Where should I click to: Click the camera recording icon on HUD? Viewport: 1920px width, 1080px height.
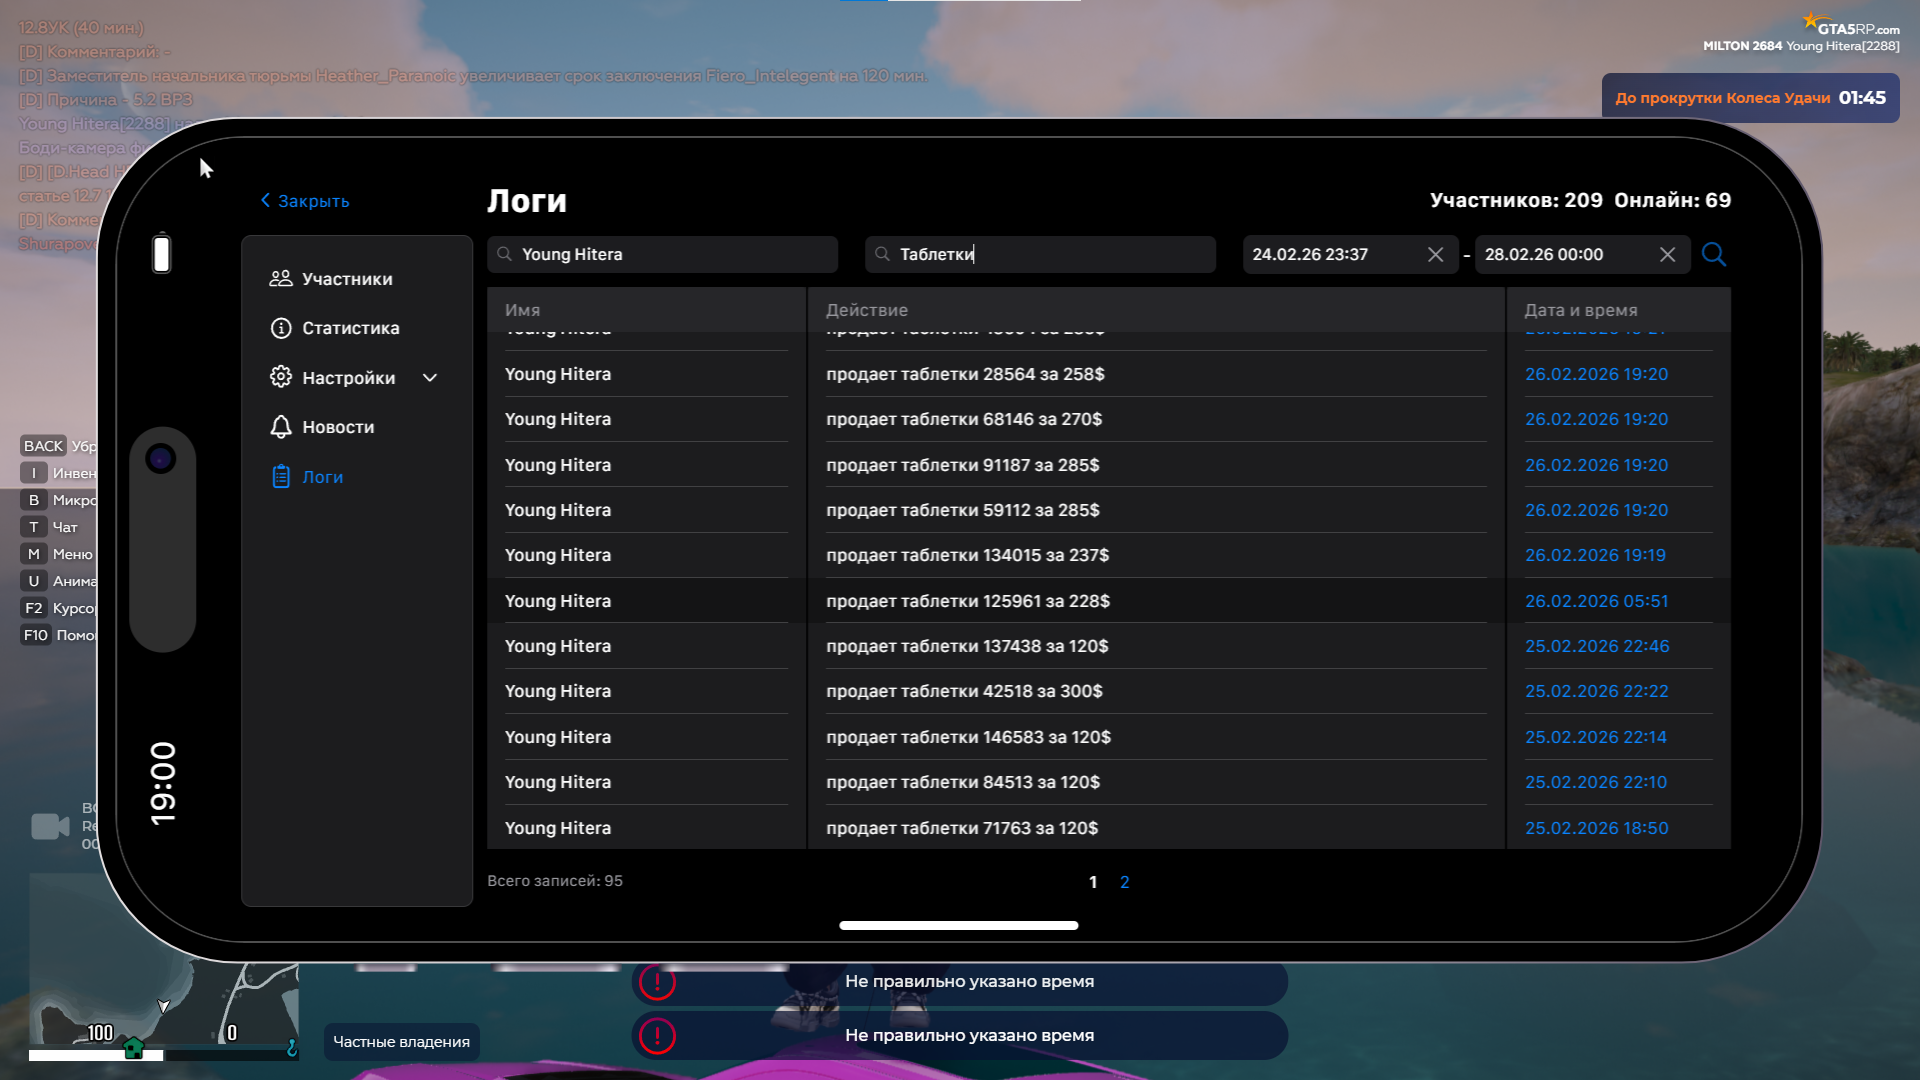click(50, 826)
